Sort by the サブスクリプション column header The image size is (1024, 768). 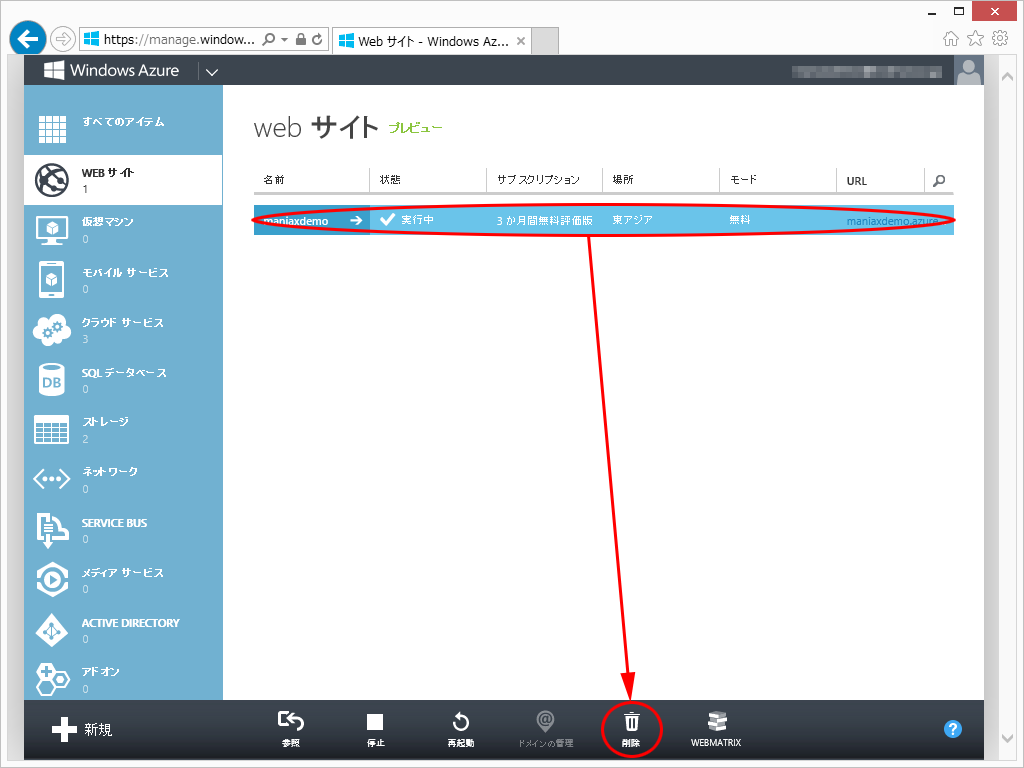[538, 180]
